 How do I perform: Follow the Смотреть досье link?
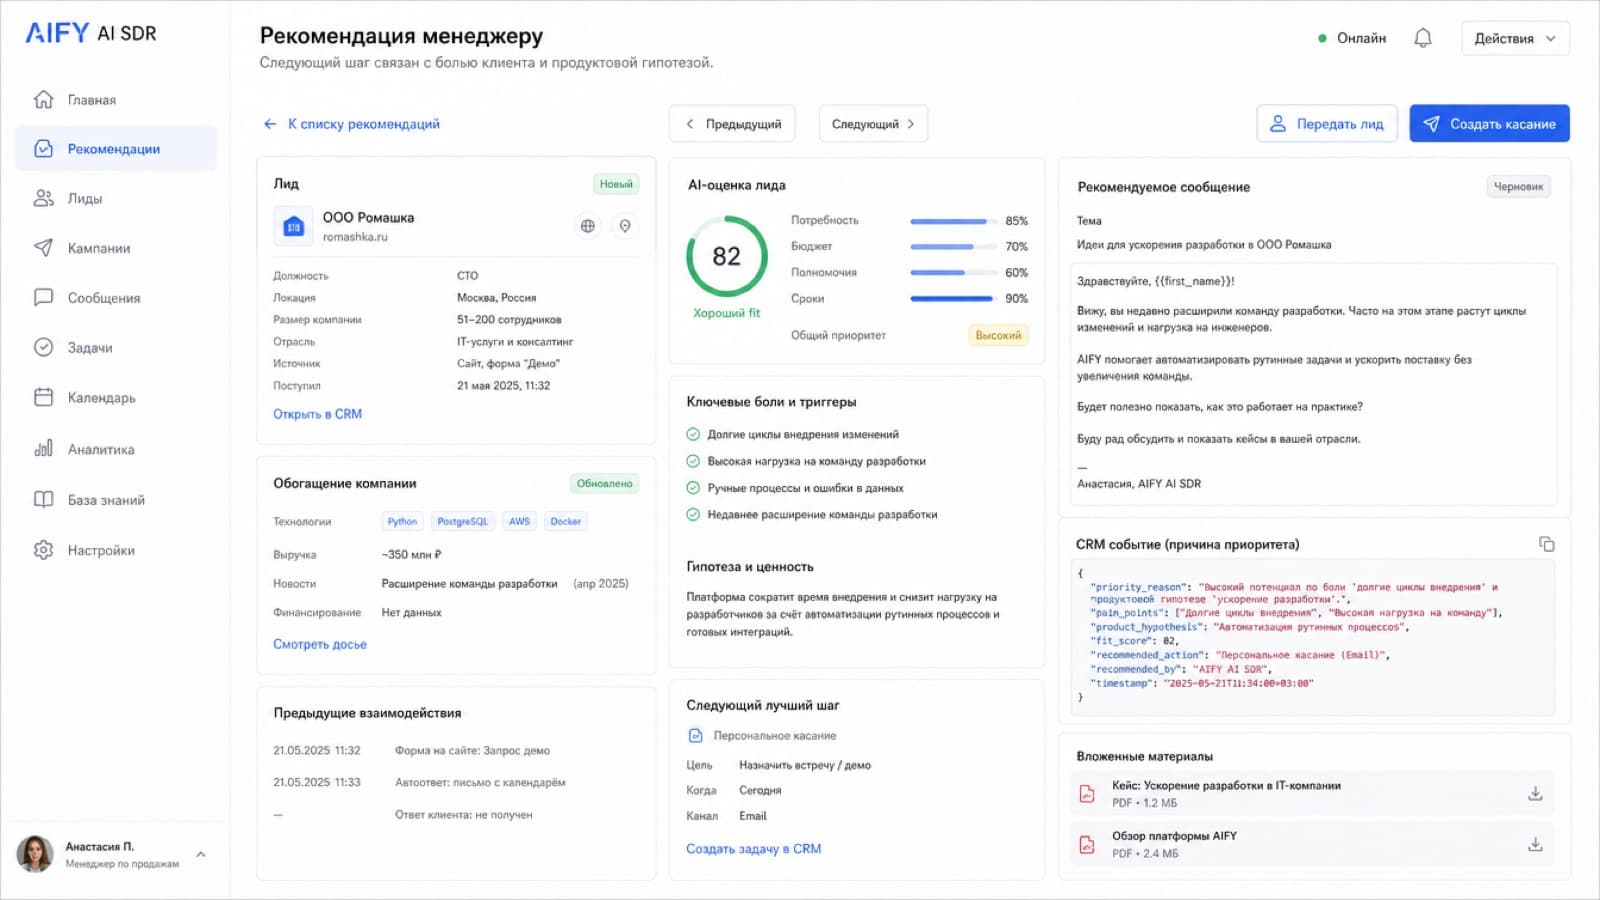(x=320, y=644)
